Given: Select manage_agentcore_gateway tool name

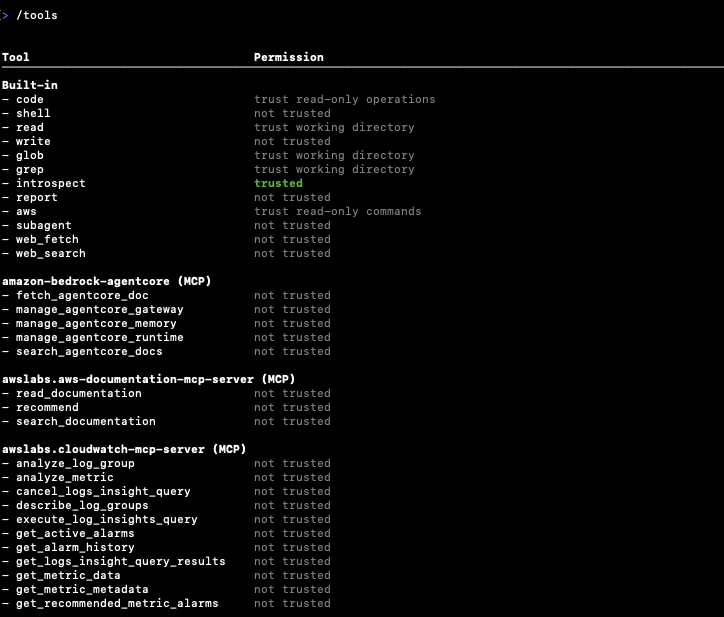Looking at the screenshot, I should 100,309.
